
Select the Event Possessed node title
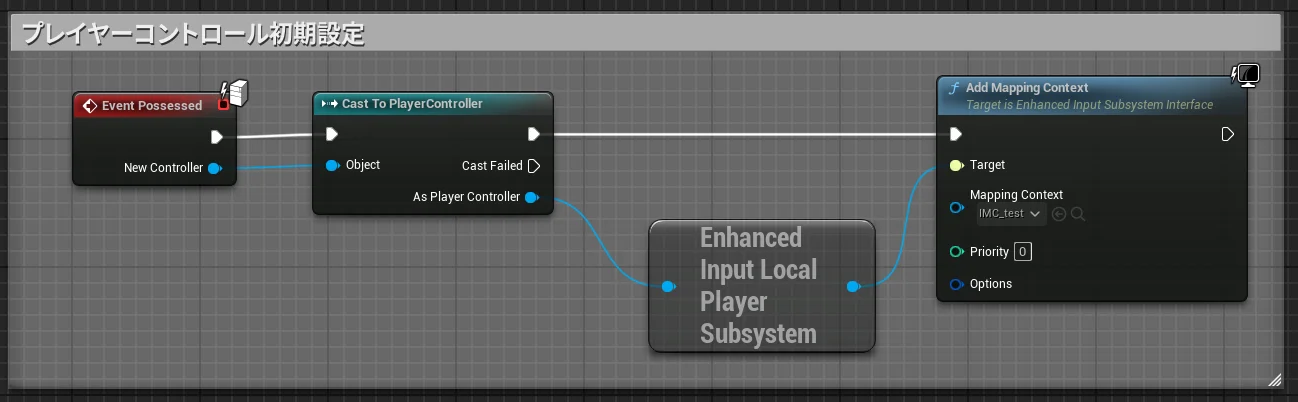(152, 105)
